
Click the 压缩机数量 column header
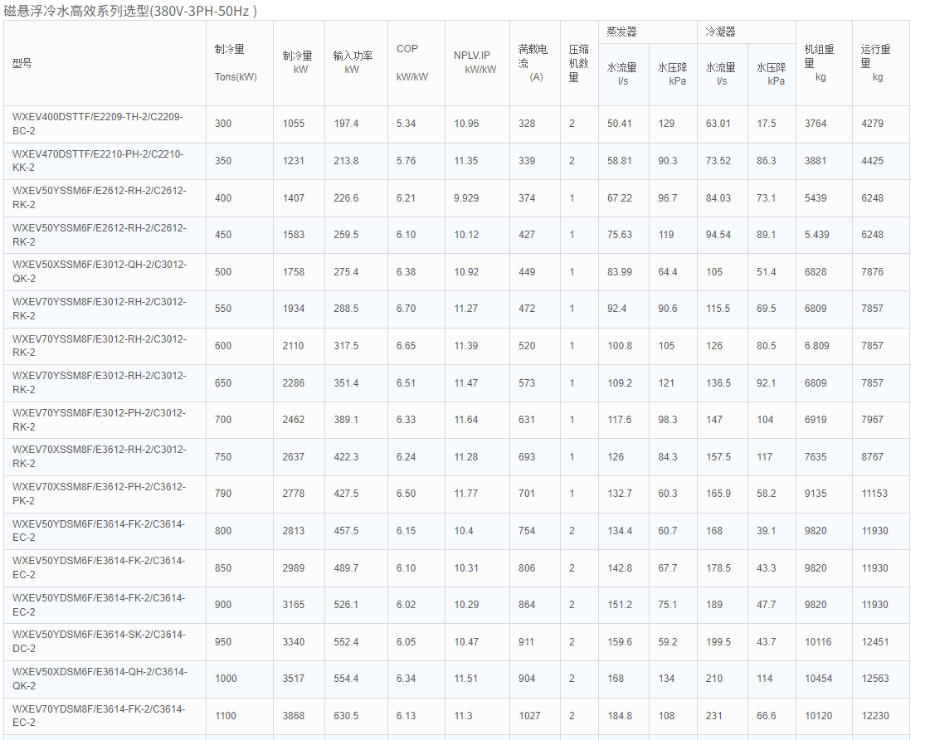tap(578, 62)
